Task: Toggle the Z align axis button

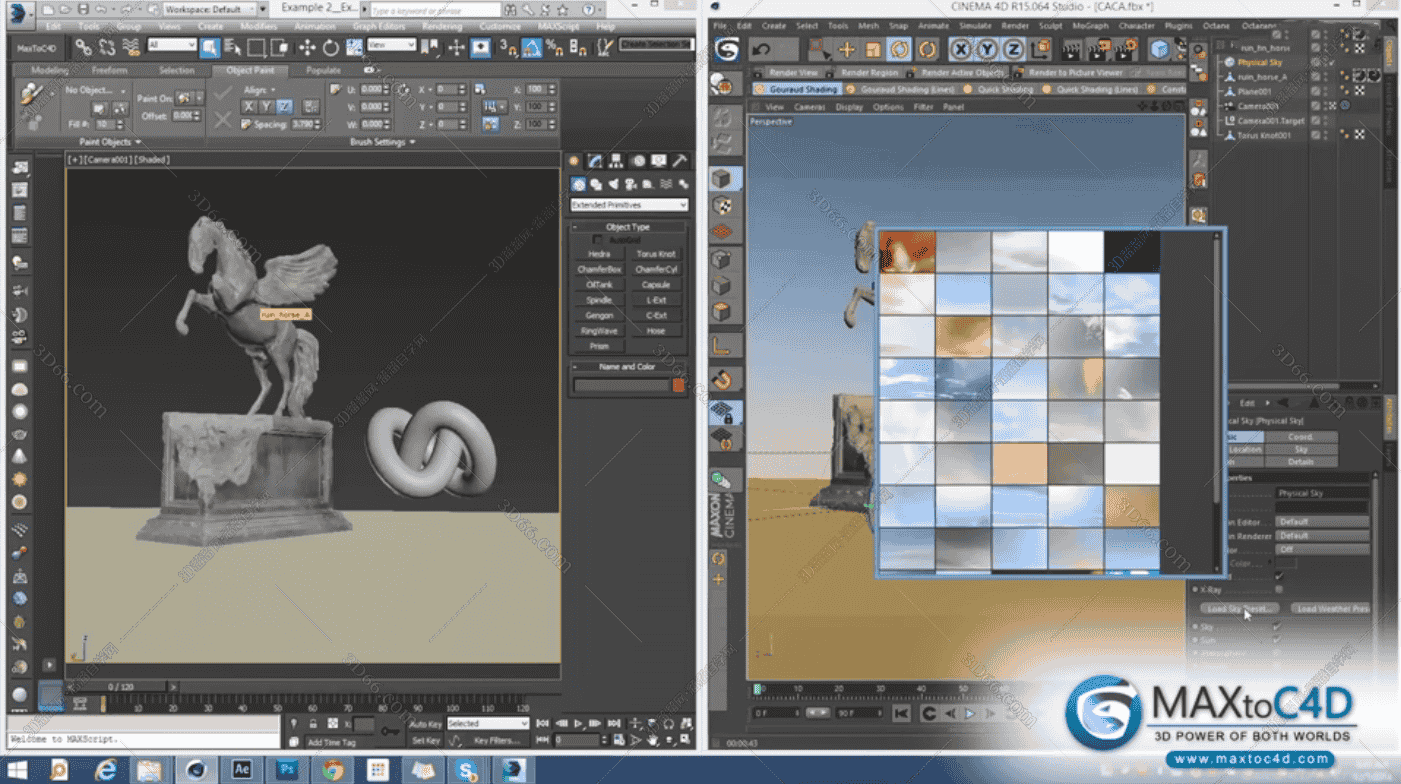Action: (x=285, y=106)
